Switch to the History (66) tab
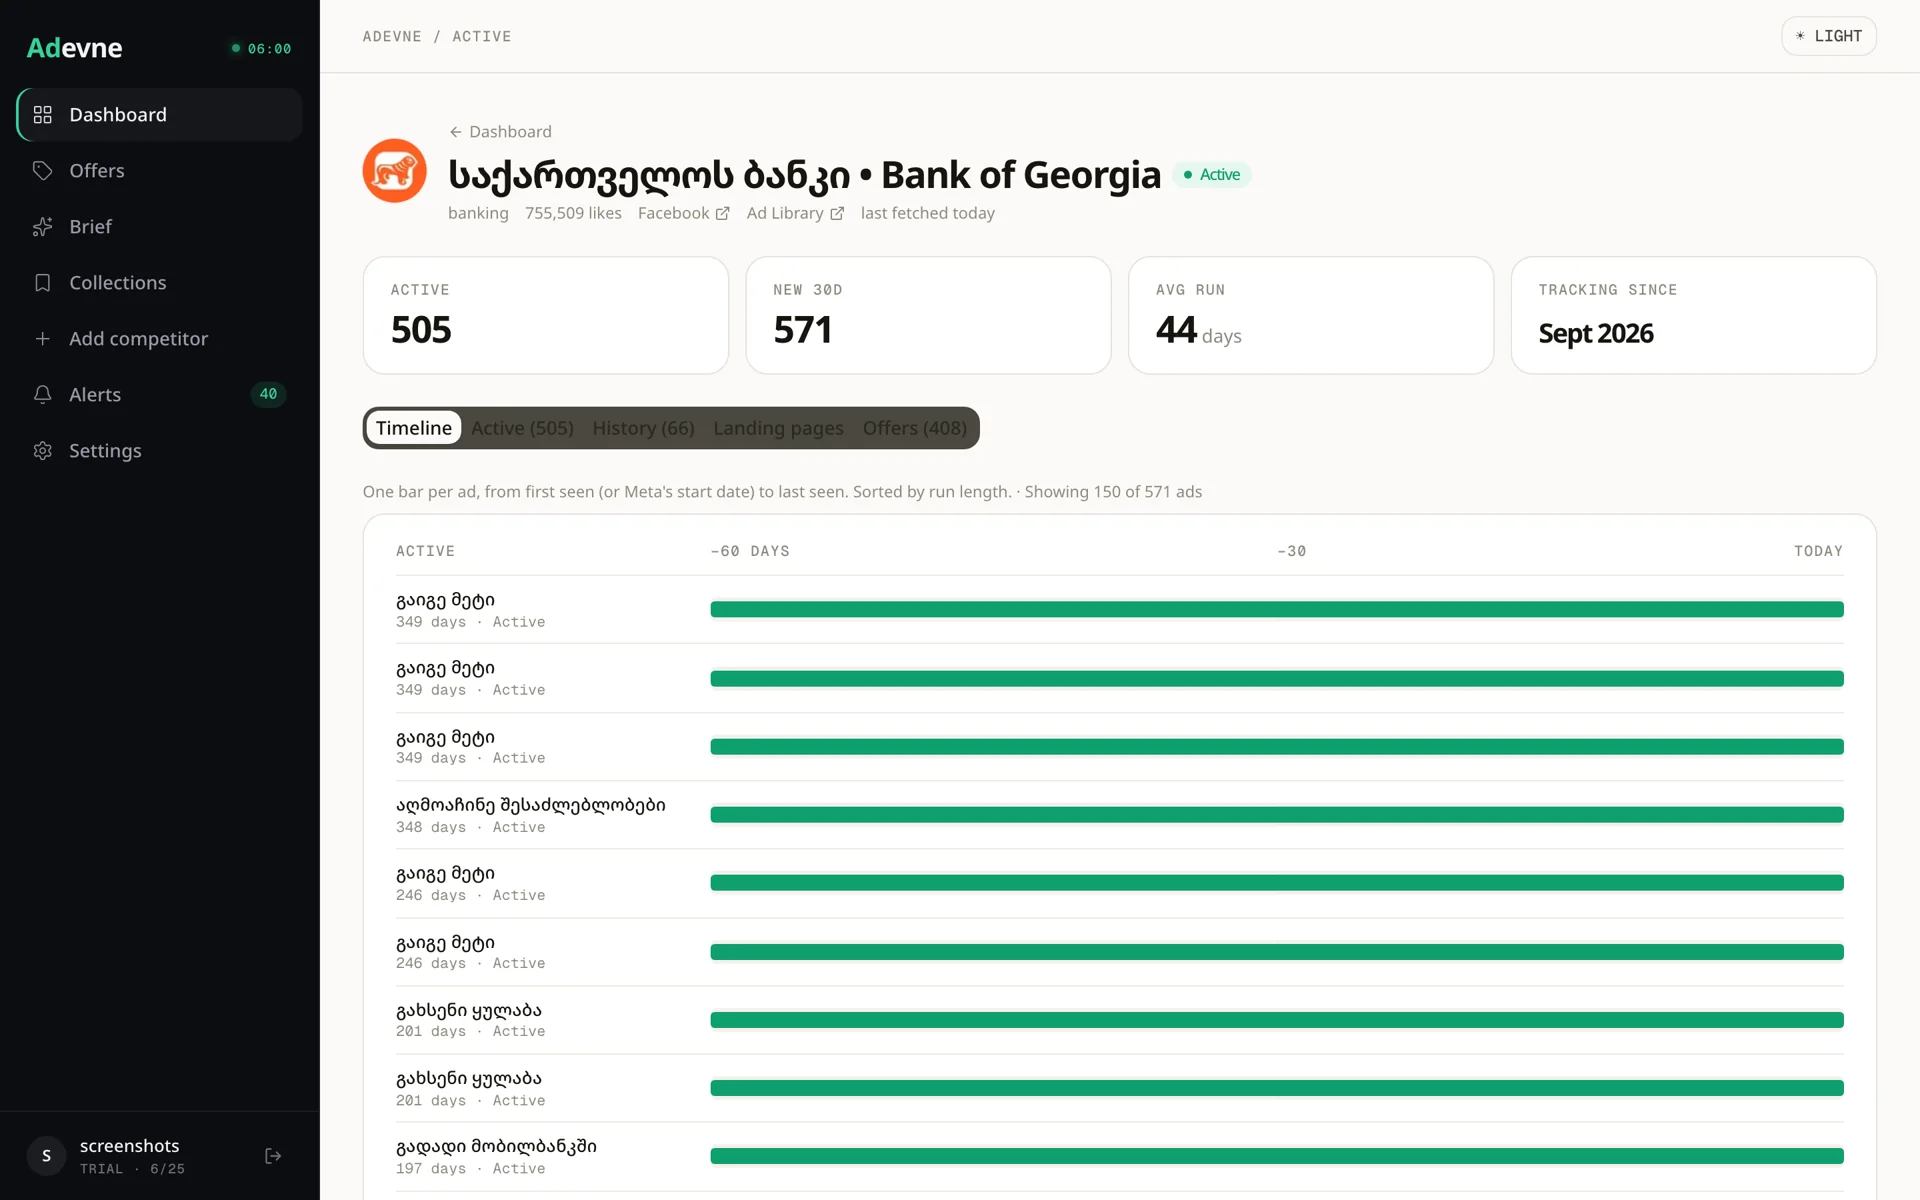This screenshot has width=1920, height=1200. click(643, 428)
